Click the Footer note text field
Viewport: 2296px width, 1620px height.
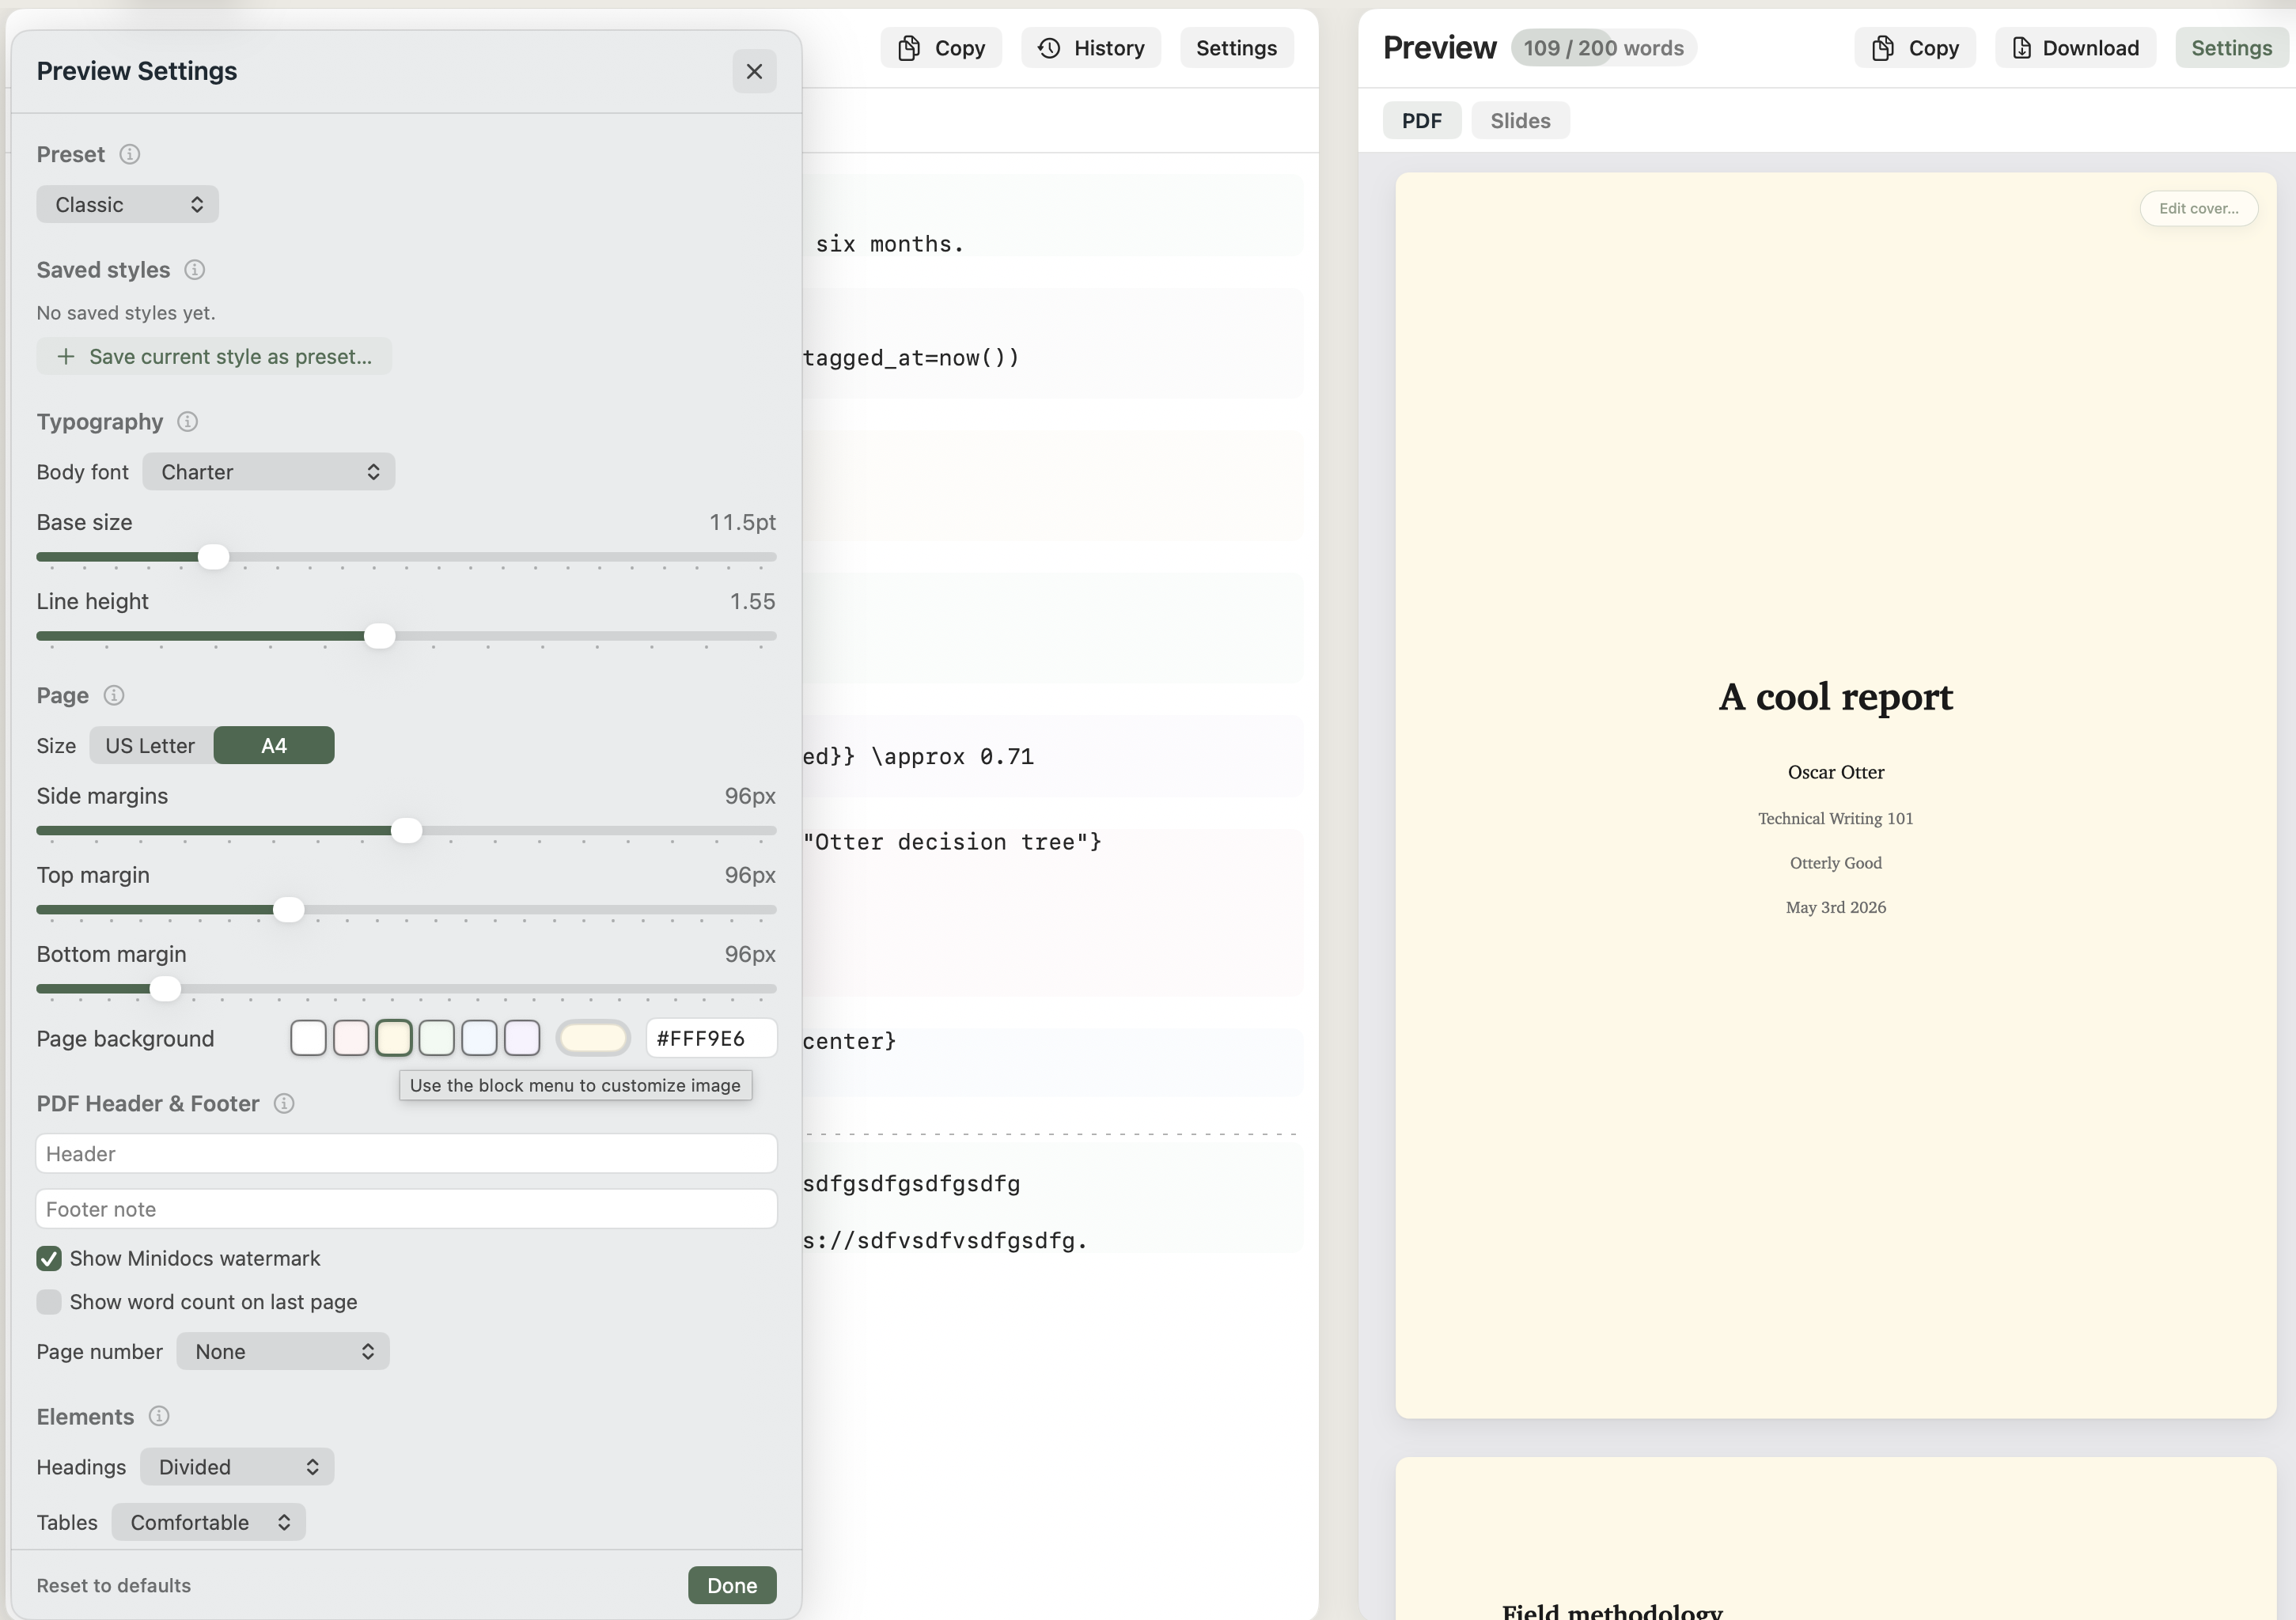pos(406,1209)
